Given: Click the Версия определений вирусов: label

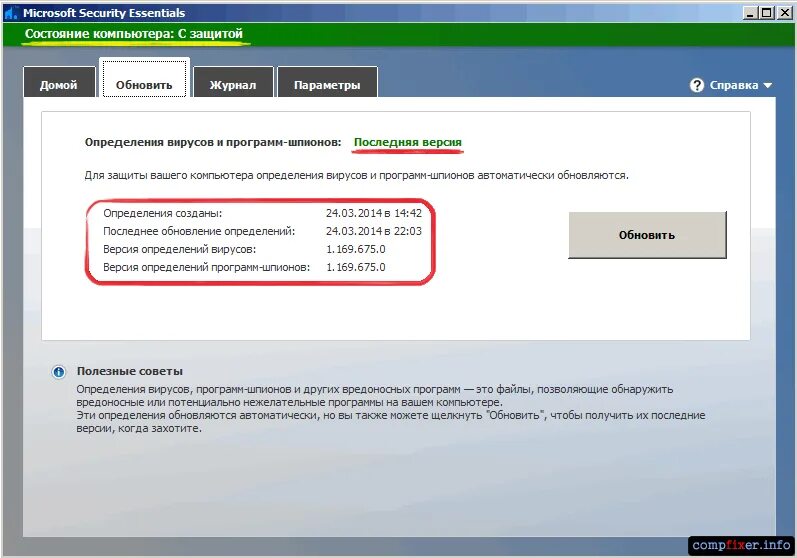Looking at the screenshot, I should (179, 250).
